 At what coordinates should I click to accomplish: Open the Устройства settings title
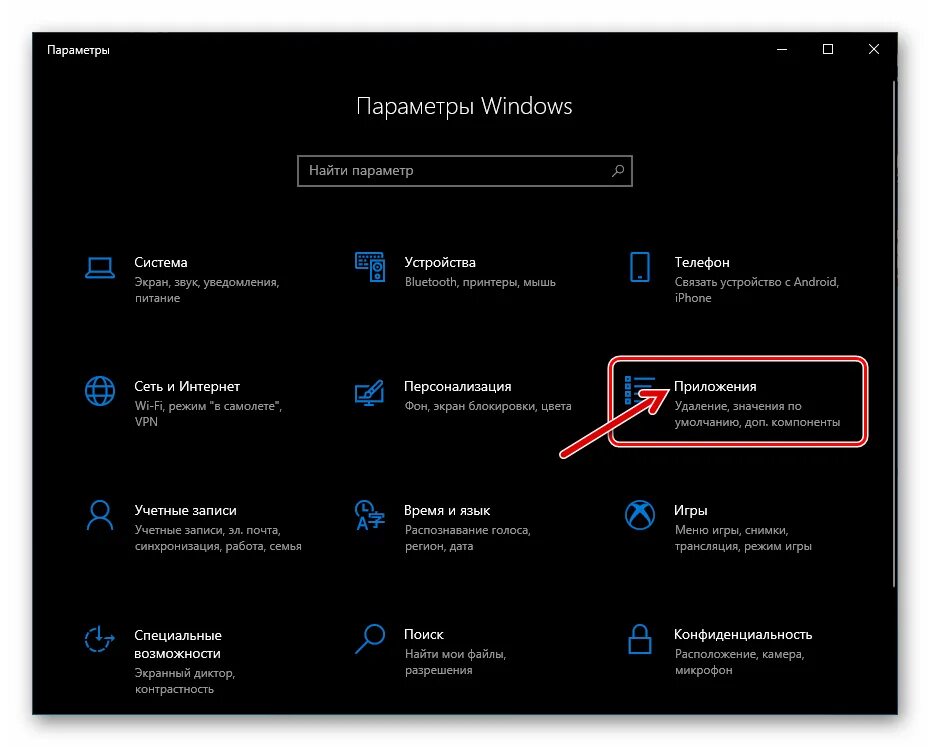click(439, 262)
